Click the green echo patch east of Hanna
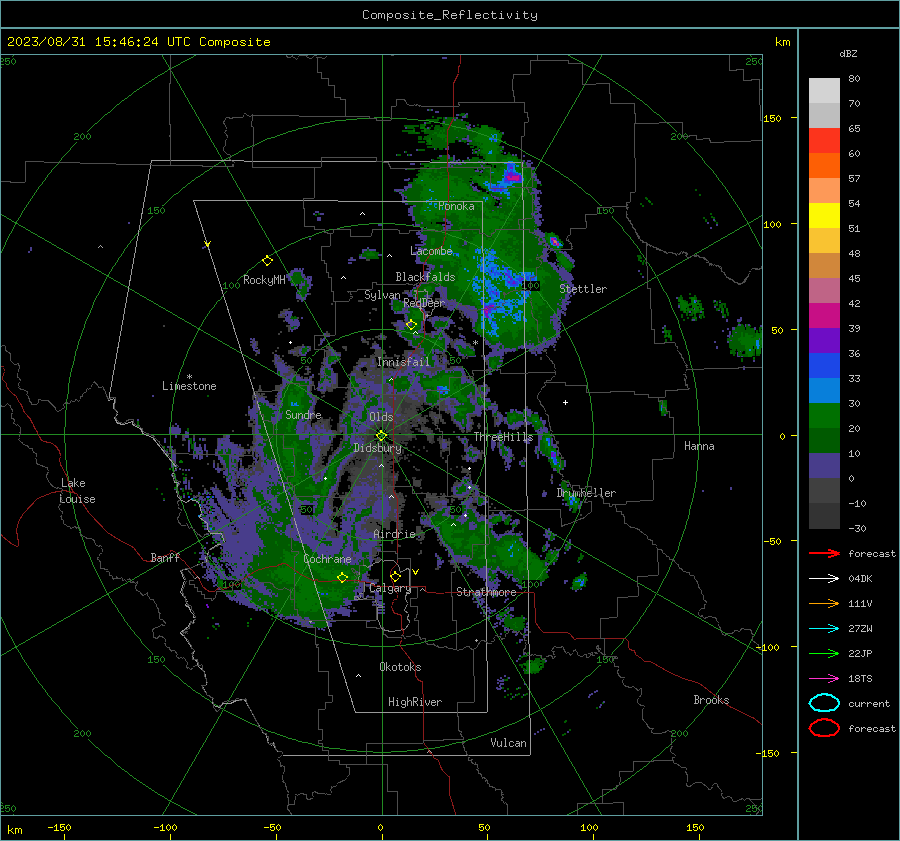This screenshot has width=900, height=841. pyautogui.click(x=744, y=340)
